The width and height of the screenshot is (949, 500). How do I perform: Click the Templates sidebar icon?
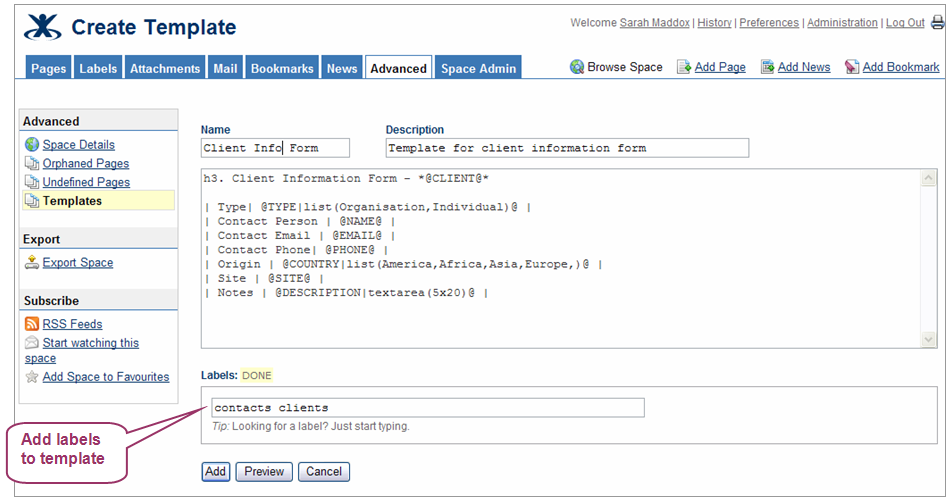[x=32, y=200]
